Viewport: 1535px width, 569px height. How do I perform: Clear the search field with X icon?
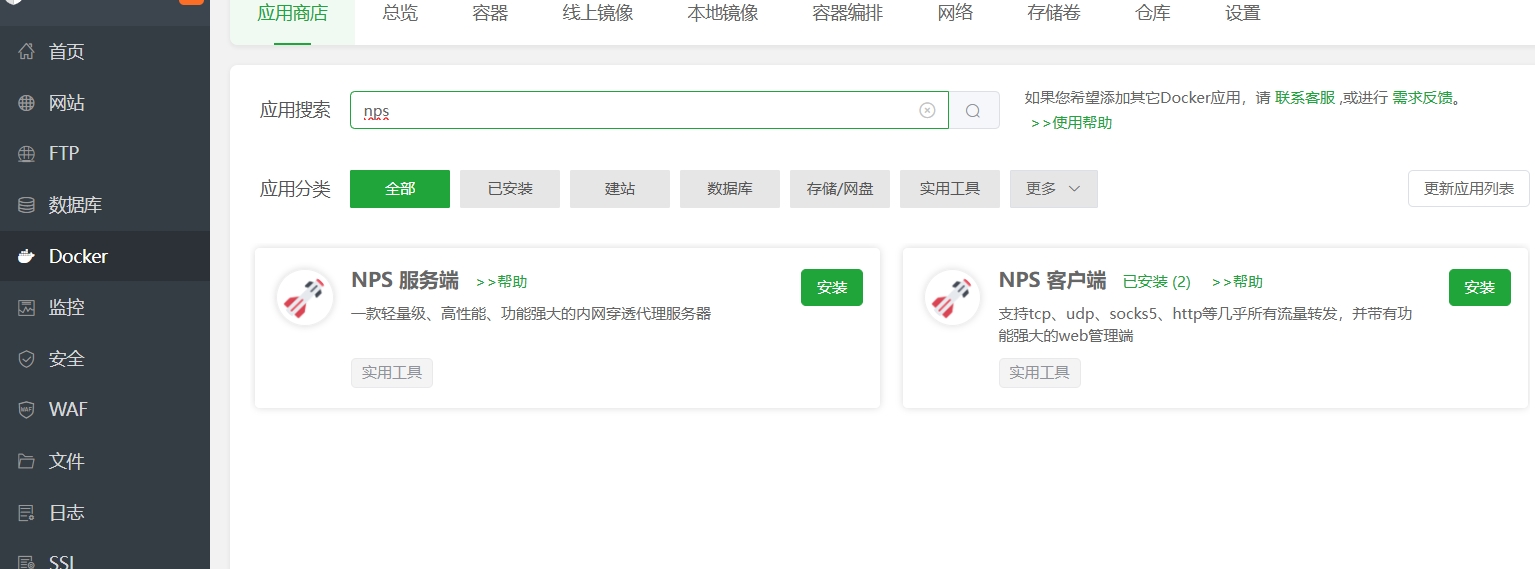927,110
